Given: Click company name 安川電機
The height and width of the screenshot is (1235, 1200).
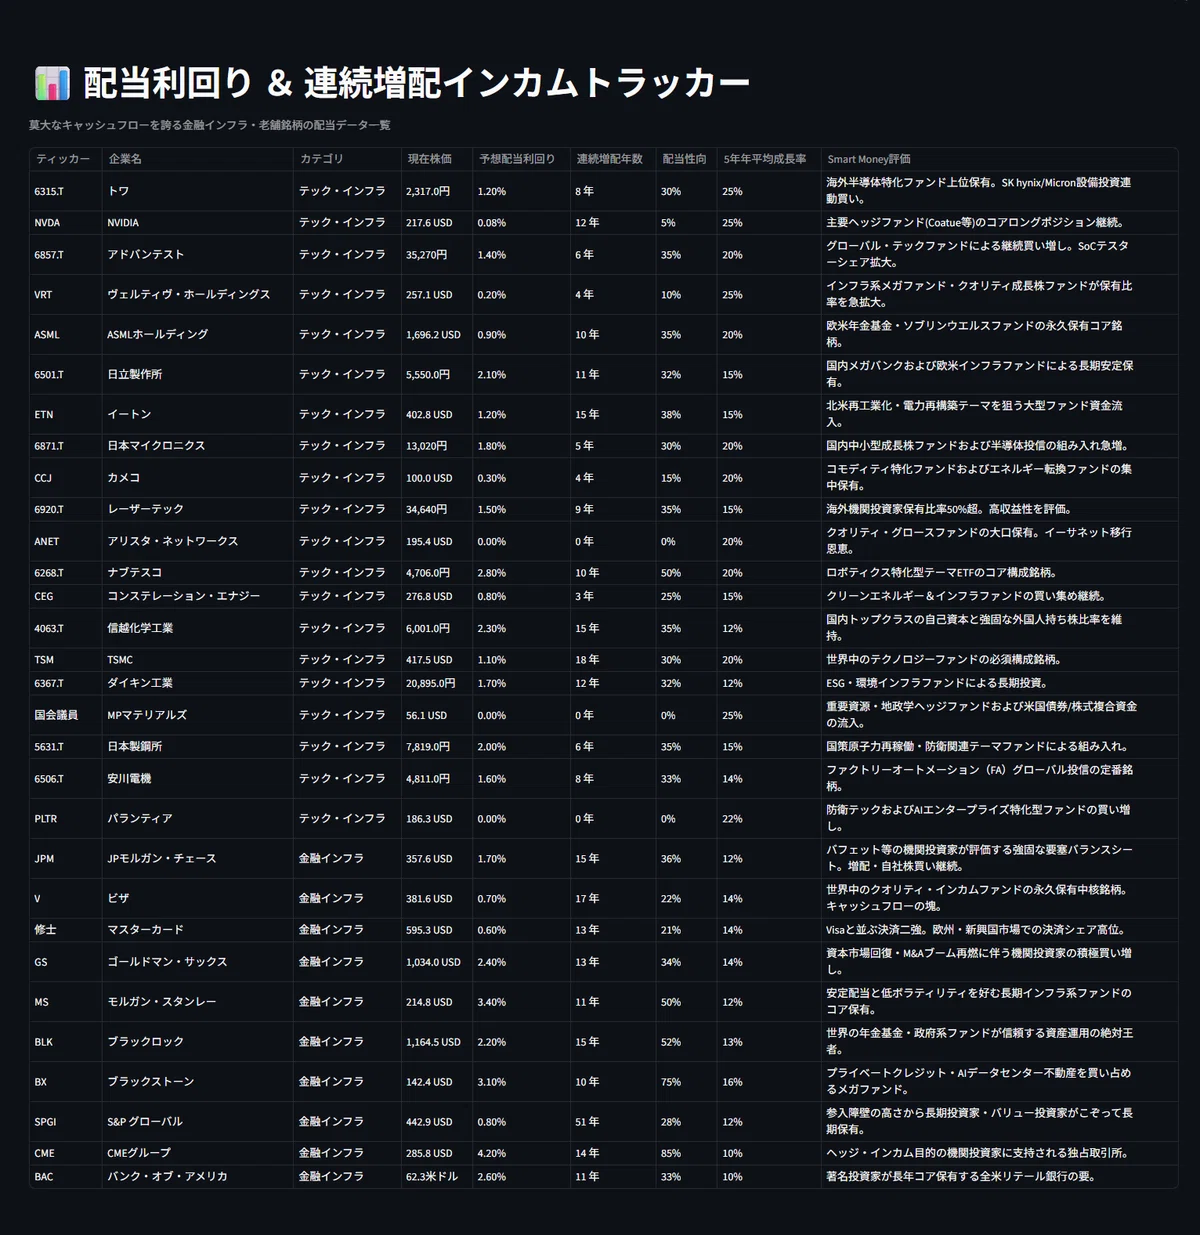Looking at the screenshot, I should [x=198, y=779].
